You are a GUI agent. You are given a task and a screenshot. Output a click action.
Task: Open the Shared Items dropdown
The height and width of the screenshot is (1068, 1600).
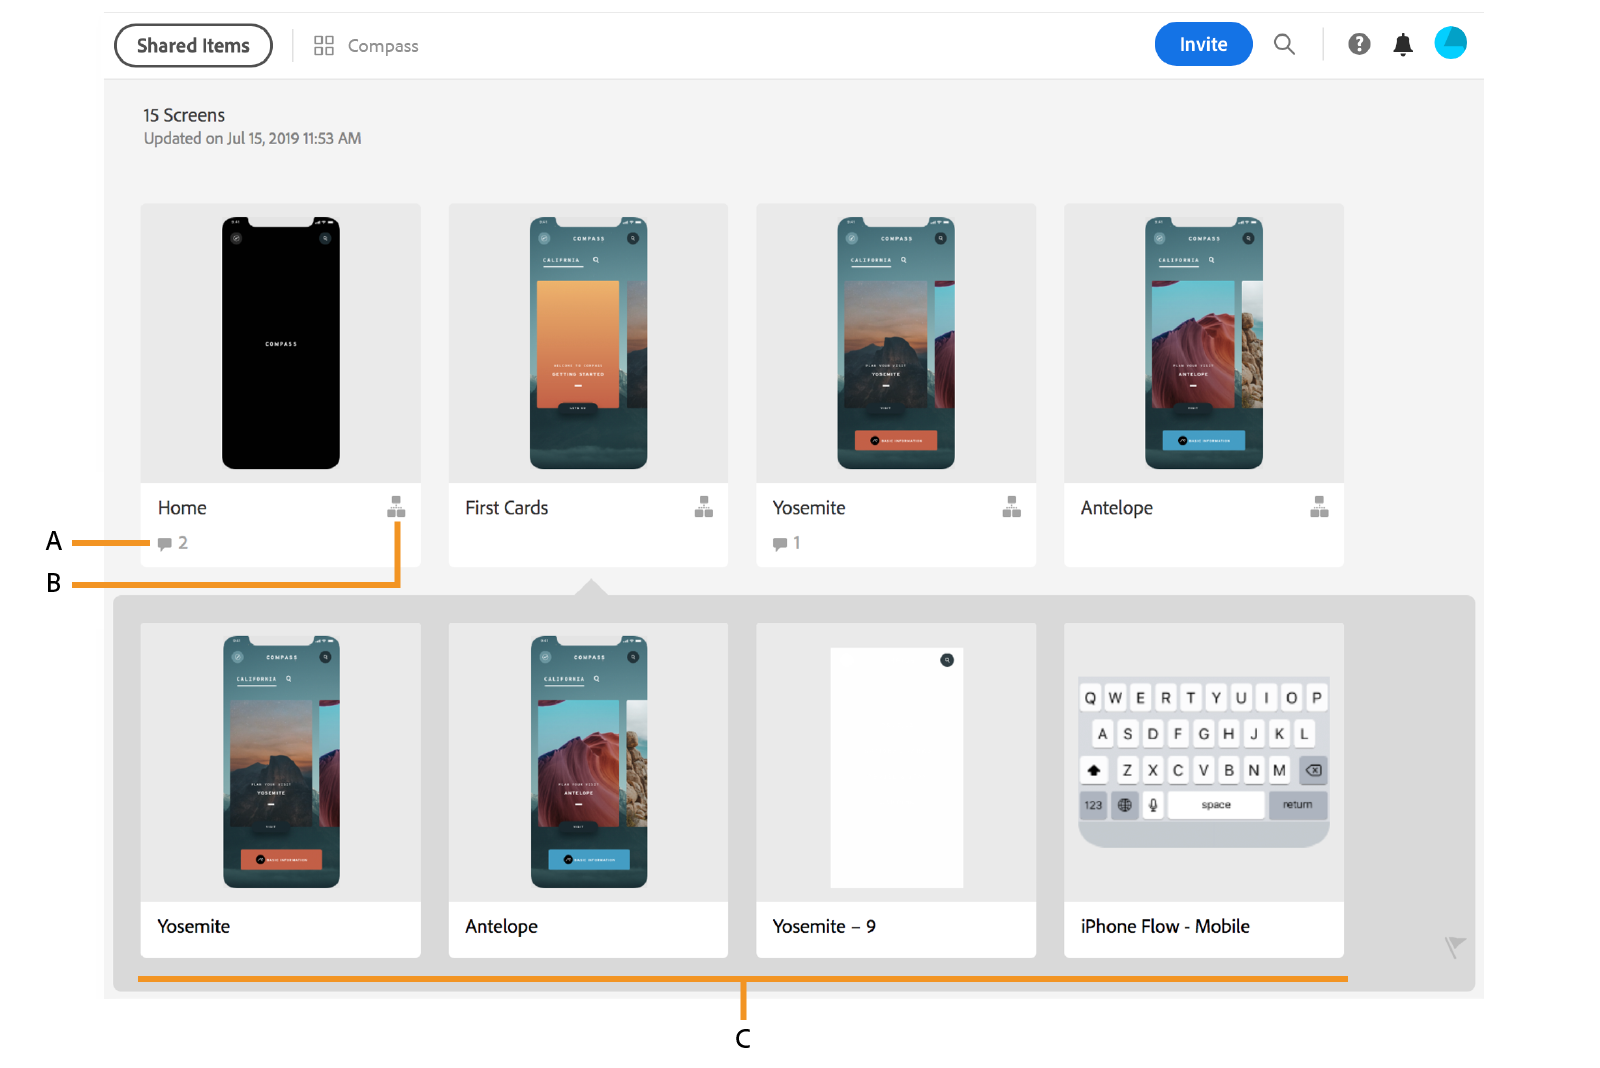point(193,45)
